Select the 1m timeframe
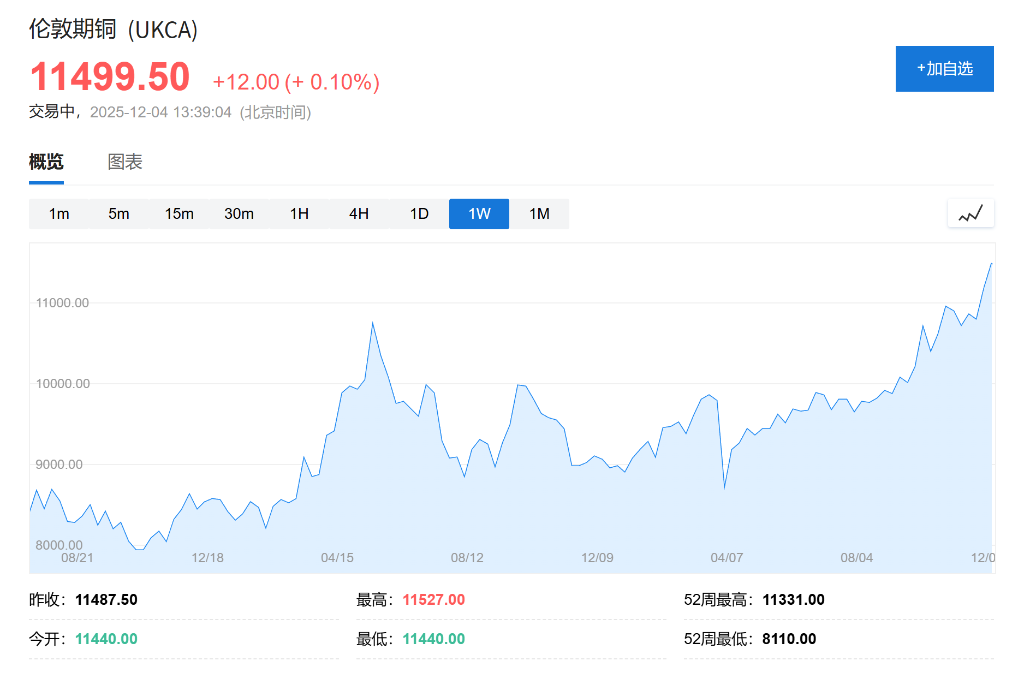 point(59,213)
